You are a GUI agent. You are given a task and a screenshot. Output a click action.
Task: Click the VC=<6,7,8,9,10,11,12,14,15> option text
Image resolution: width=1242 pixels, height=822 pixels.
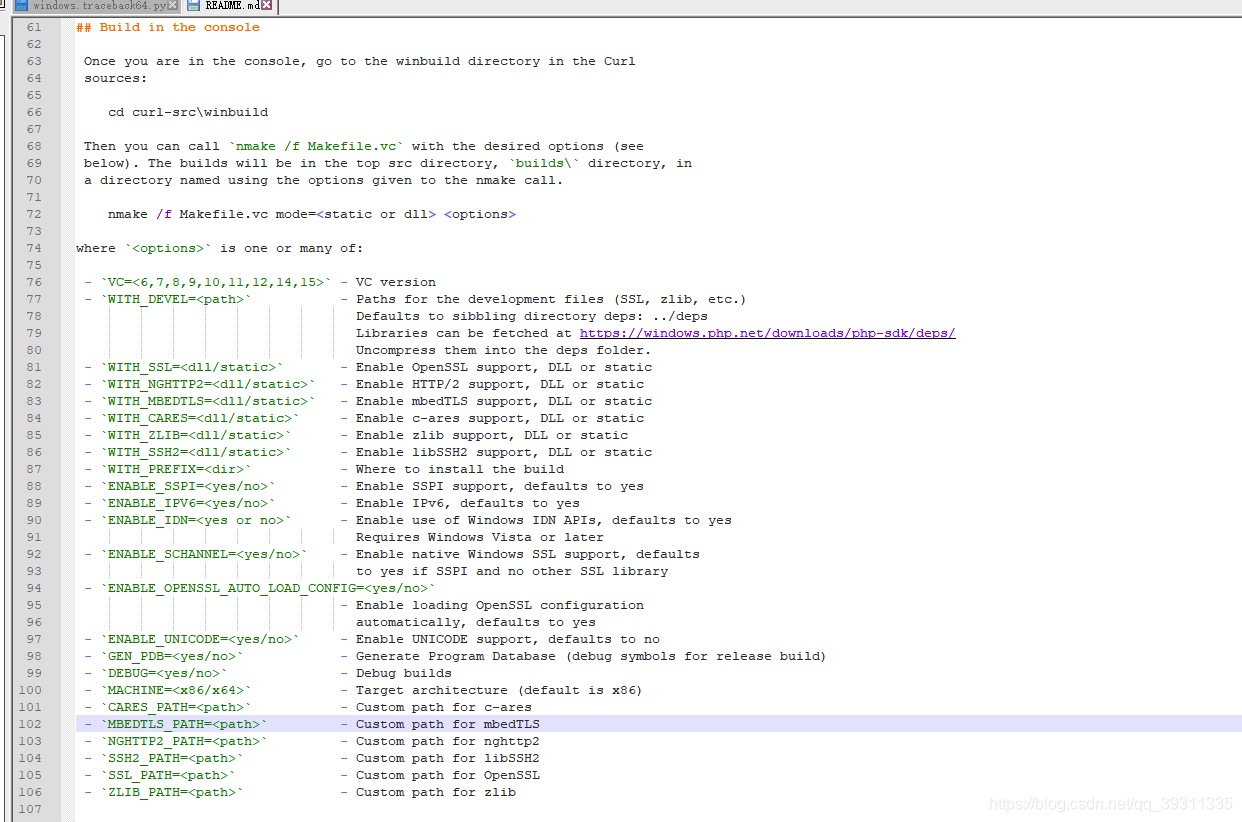(216, 282)
